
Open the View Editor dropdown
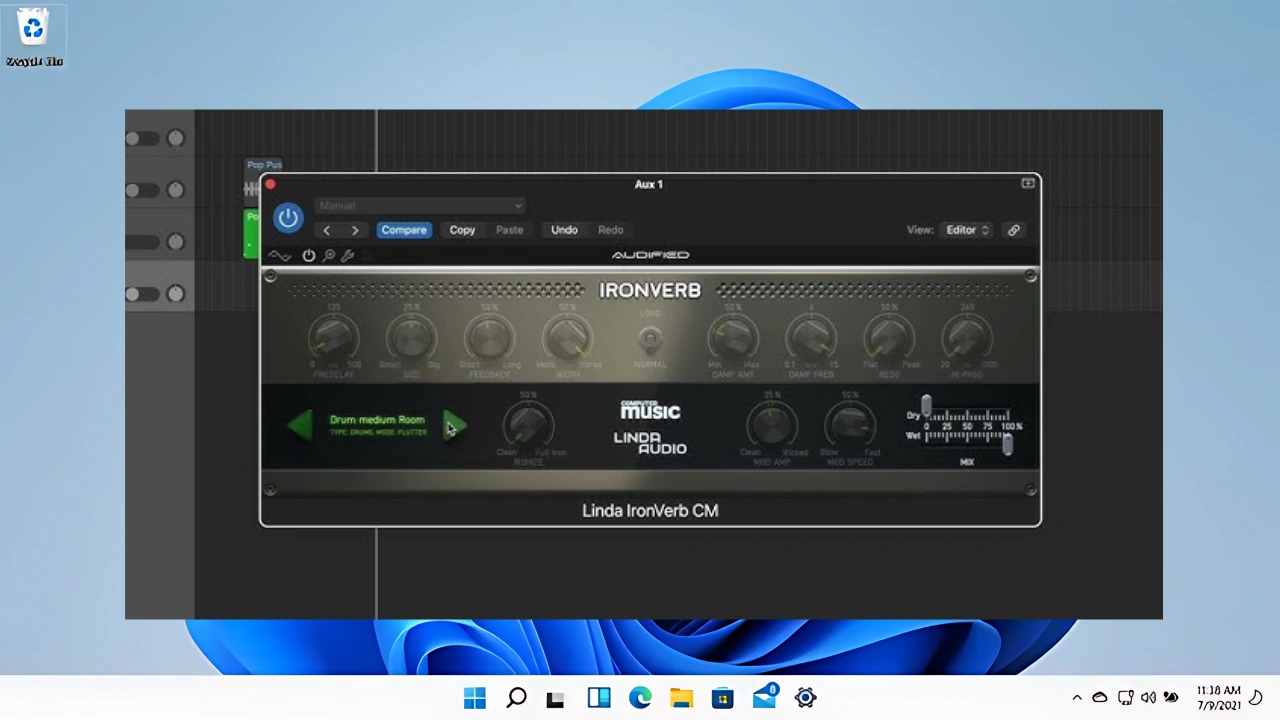pos(967,230)
